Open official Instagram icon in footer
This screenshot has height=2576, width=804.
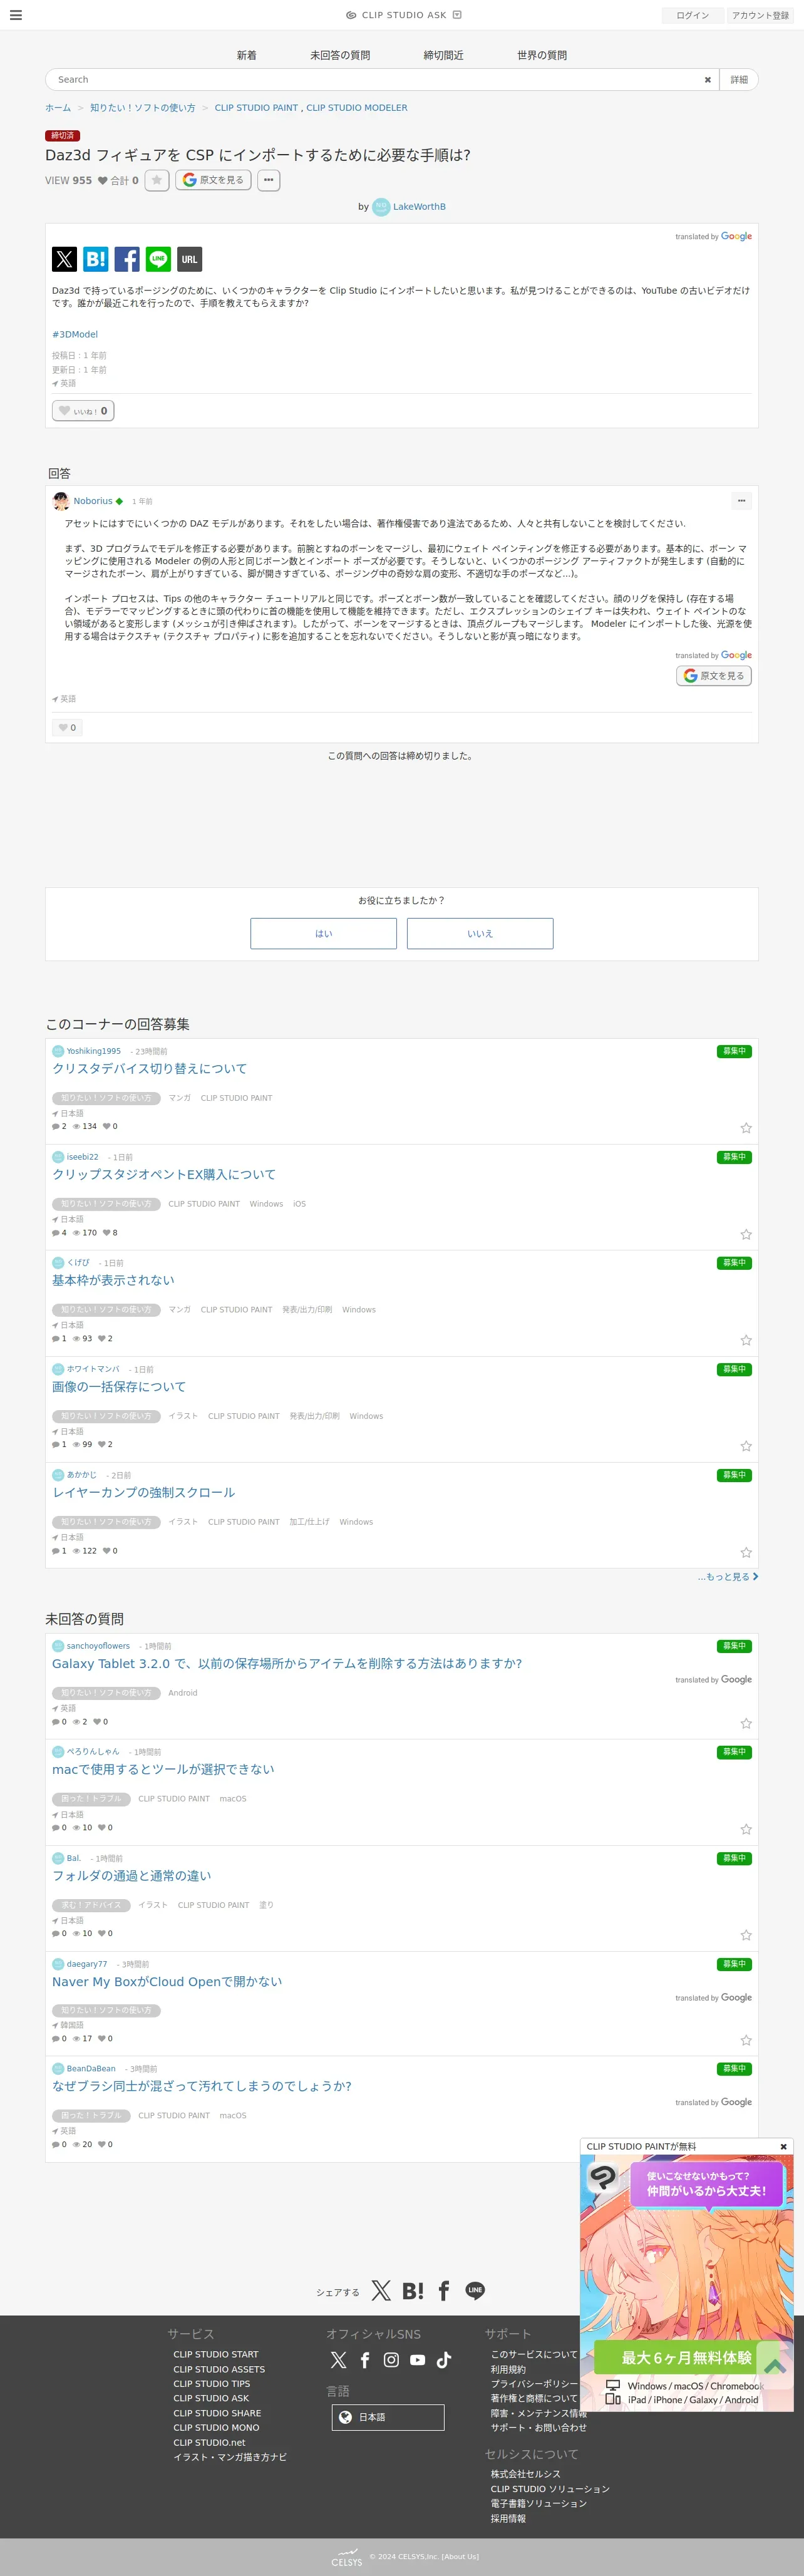point(391,2360)
